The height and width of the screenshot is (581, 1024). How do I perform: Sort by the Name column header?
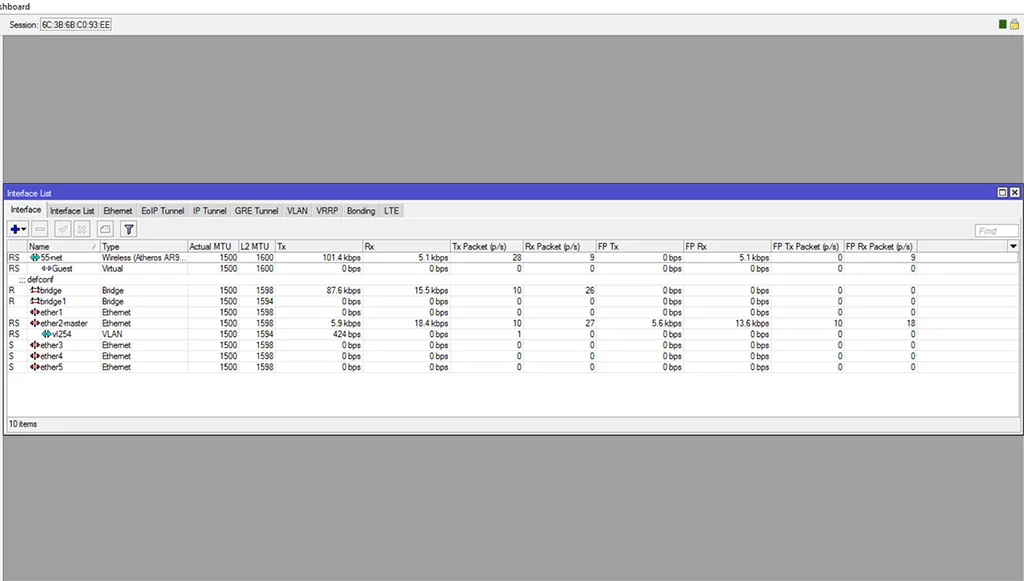[x=63, y=246]
